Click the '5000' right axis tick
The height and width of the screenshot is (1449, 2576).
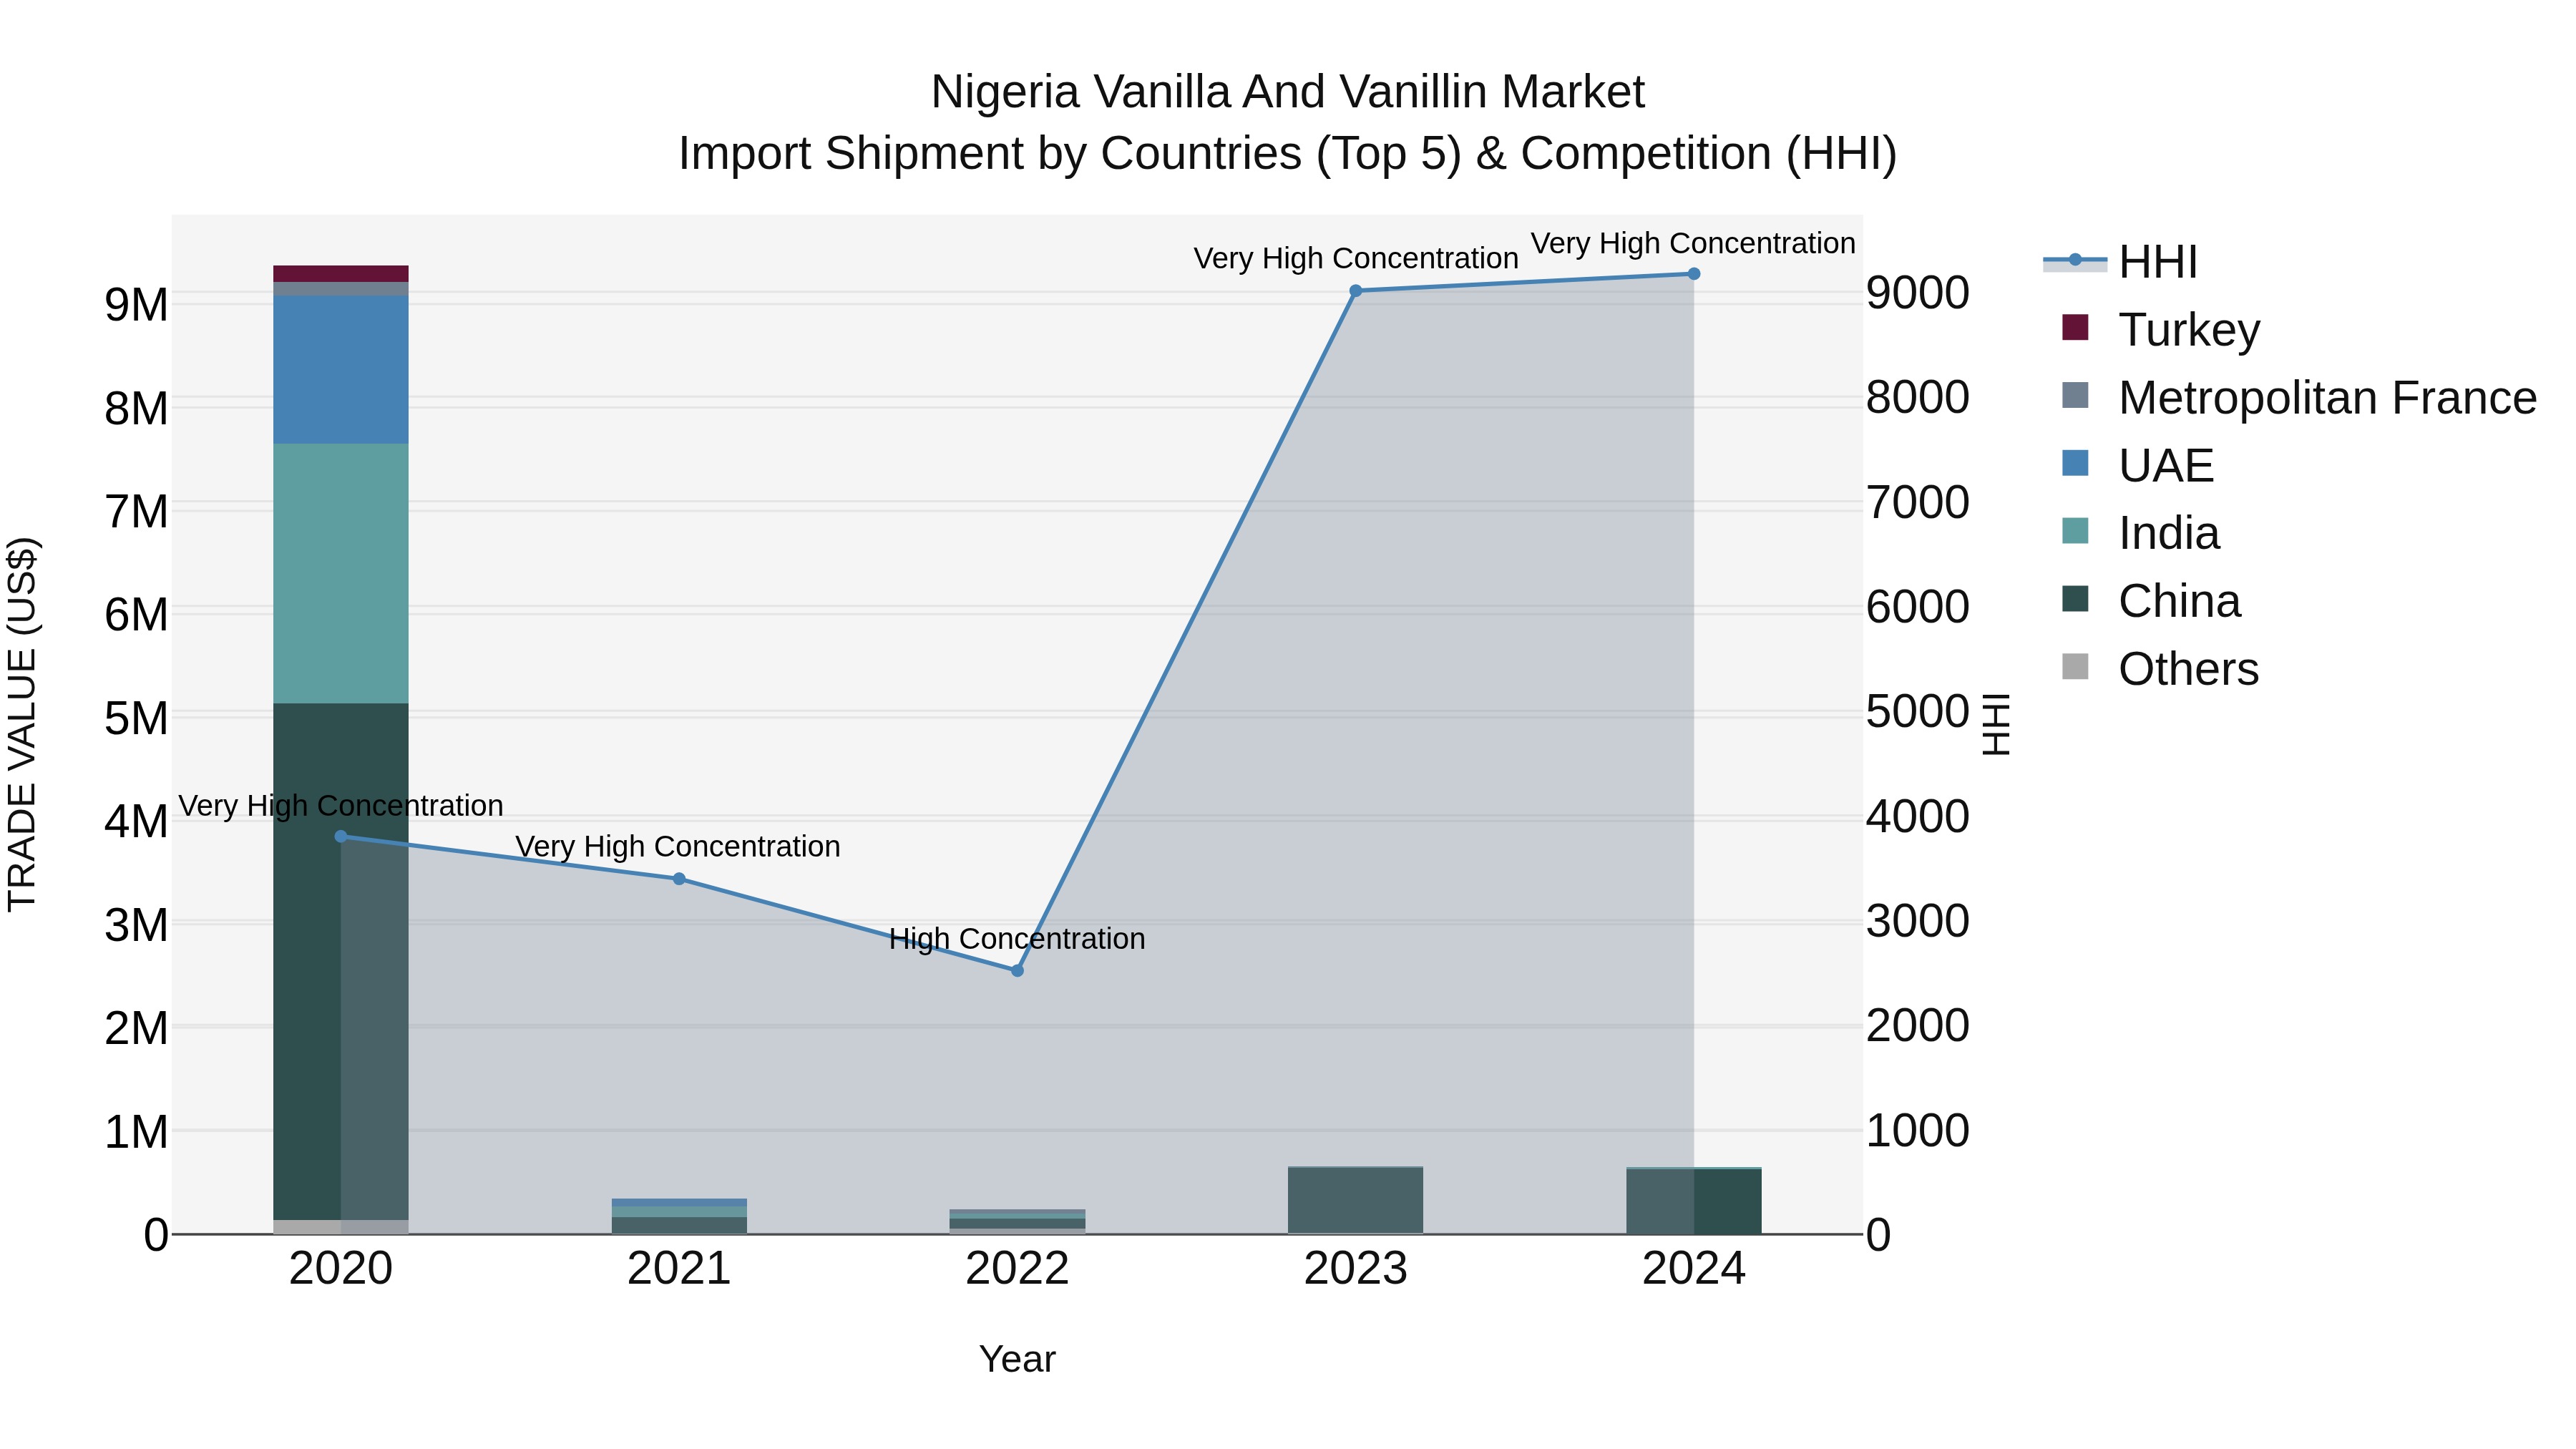pos(1918,712)
